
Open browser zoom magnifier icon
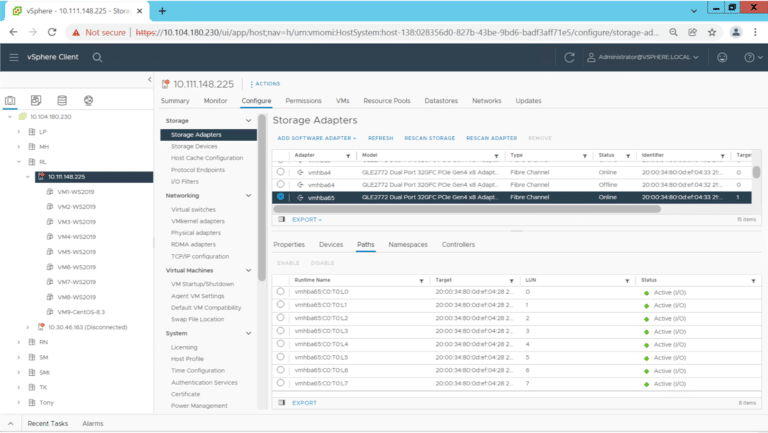(x=673, y=32)
